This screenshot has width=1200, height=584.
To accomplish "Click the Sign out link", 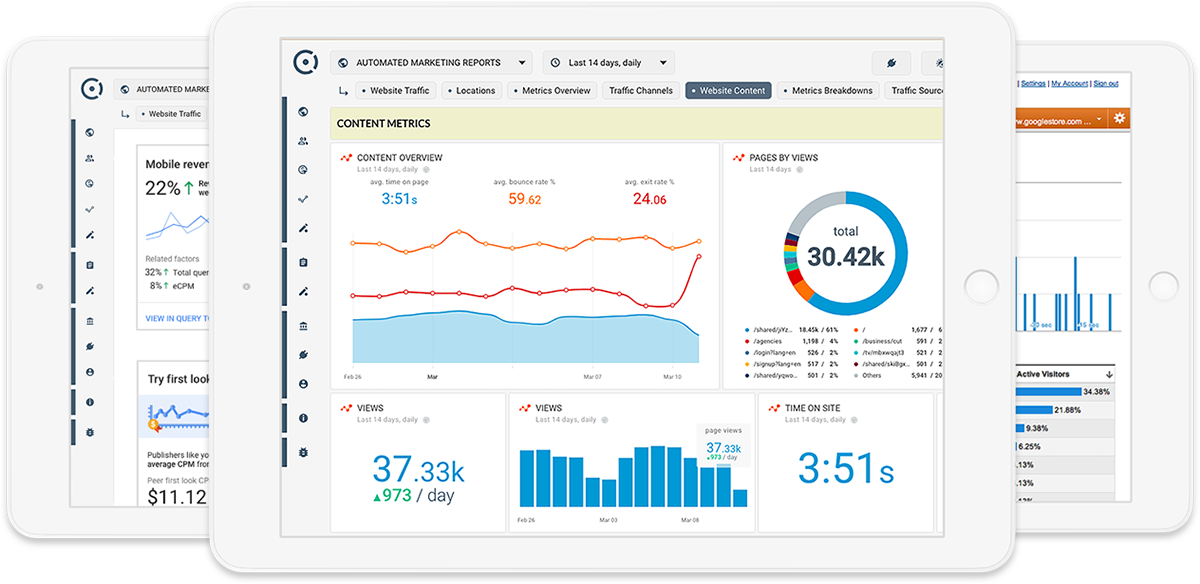I will (1105, 84).
